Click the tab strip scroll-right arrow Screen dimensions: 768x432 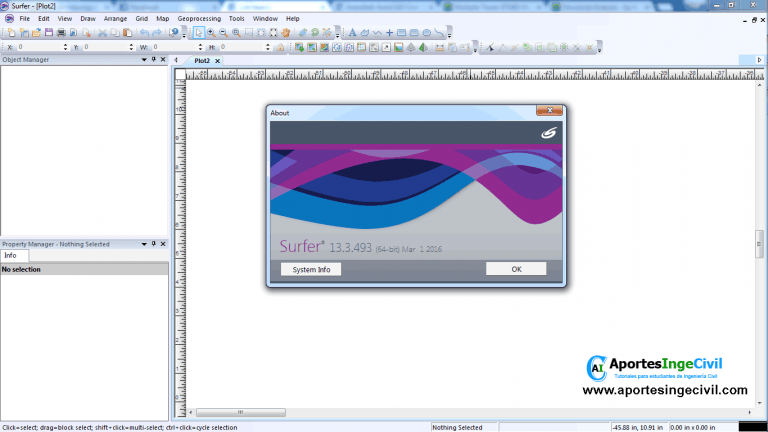click(759, 60)
